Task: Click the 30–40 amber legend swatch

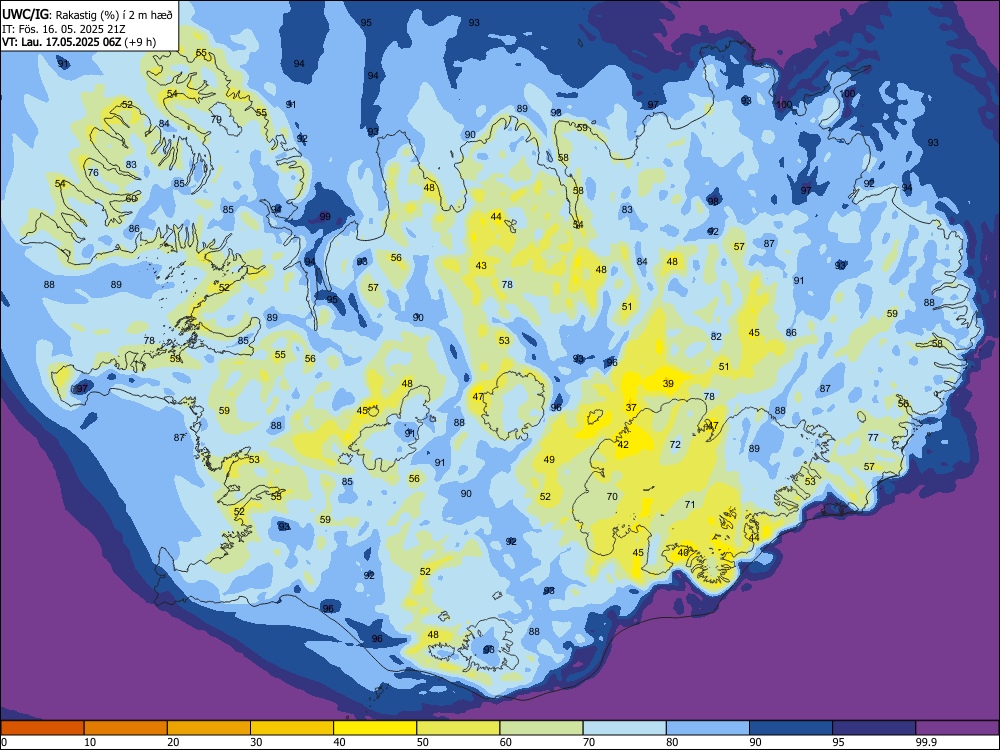Action: click(292, 728)
